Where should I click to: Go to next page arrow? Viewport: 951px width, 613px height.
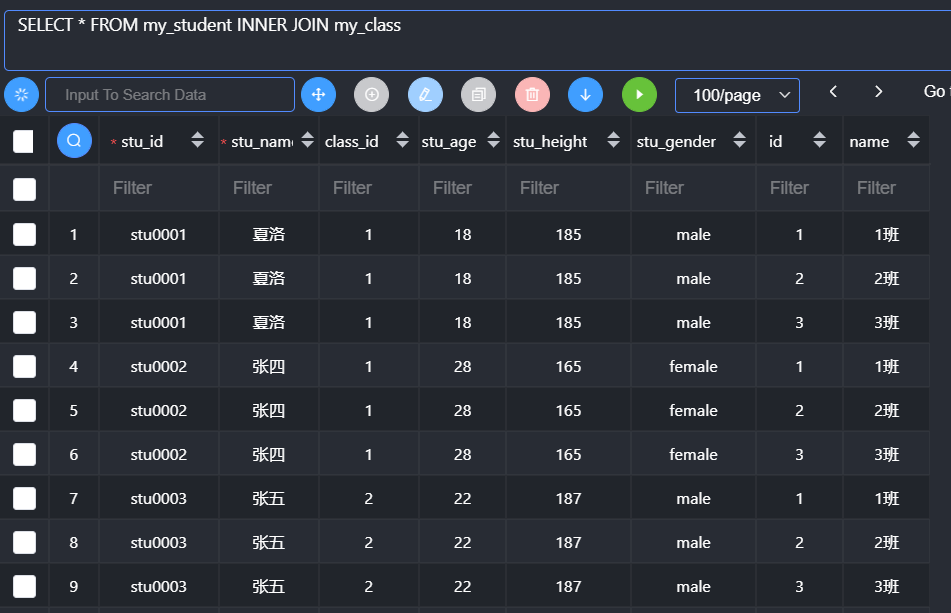click(x=878, y=92)
